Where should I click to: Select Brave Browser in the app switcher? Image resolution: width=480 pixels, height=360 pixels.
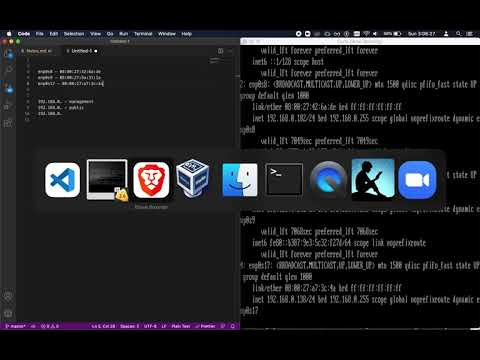(x=151, y=180)
